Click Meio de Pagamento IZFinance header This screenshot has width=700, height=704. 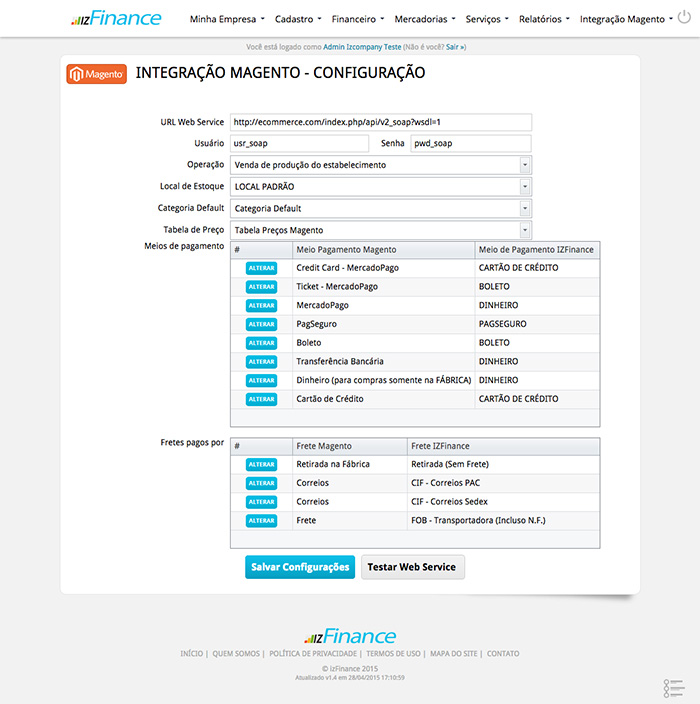(537, 250)
